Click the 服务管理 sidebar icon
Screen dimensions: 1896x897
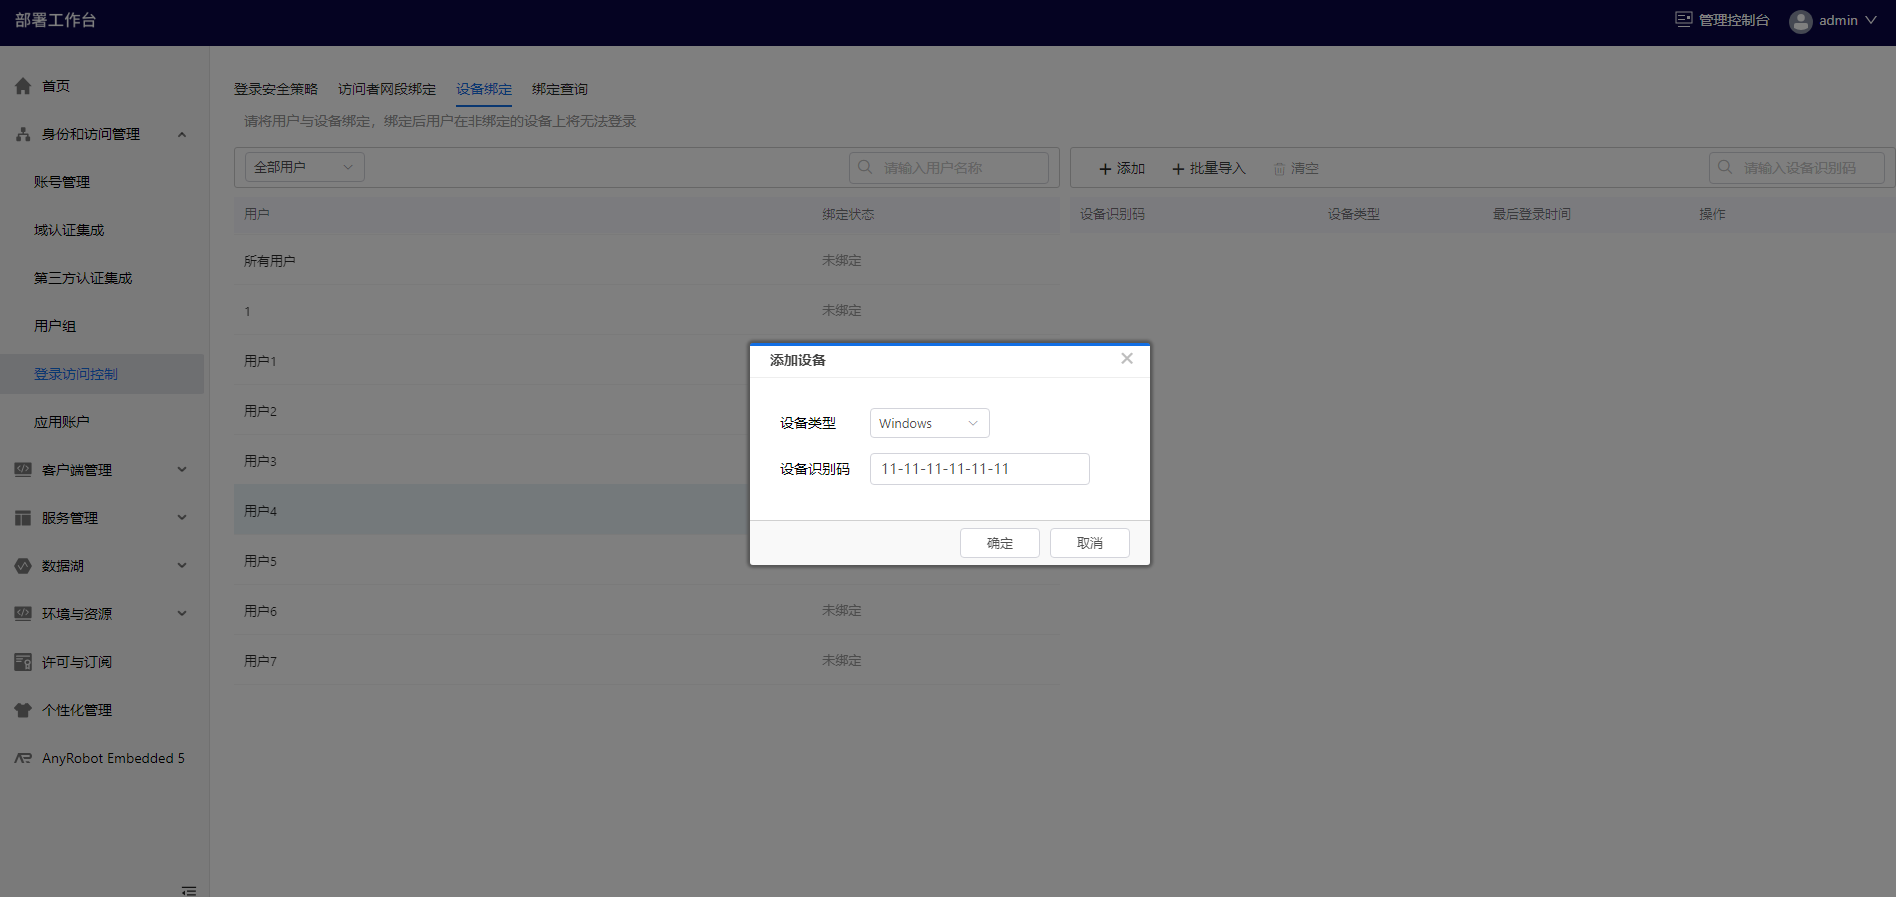click(x=23, y=518)
